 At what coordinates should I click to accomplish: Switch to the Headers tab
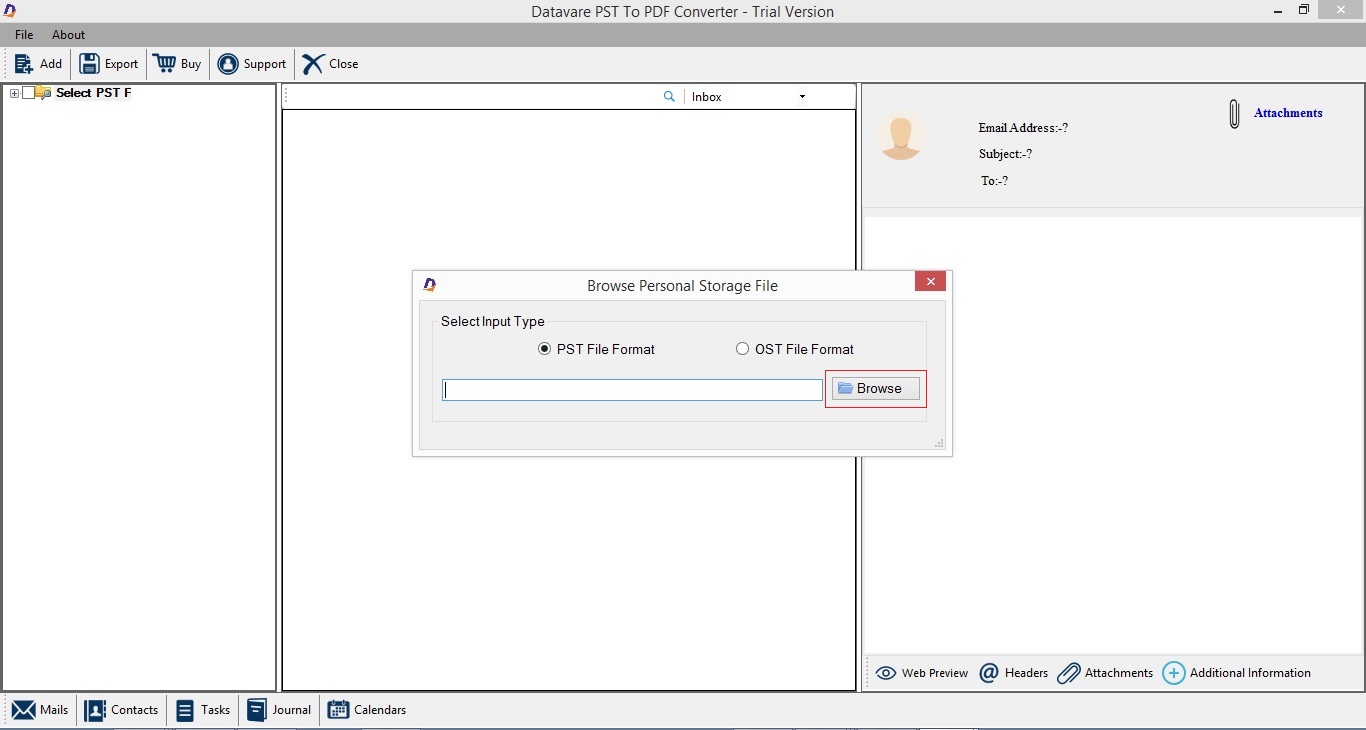(1014, 673)
